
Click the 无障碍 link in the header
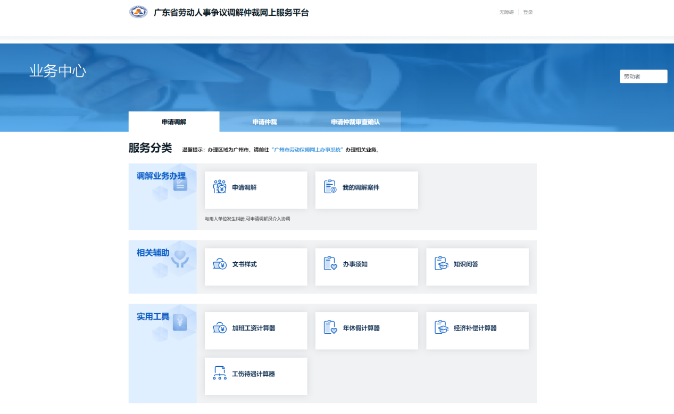(x=507, y=12)
